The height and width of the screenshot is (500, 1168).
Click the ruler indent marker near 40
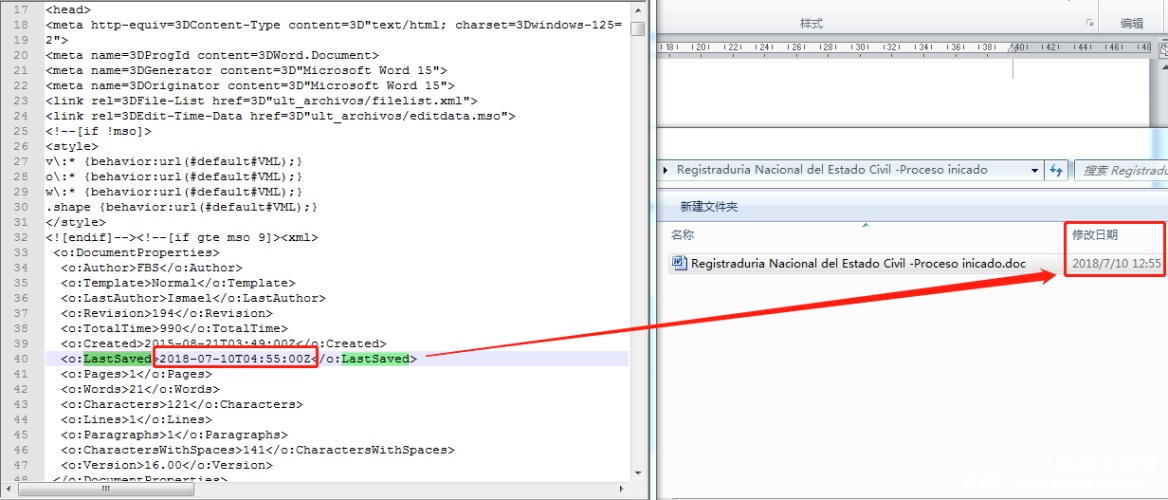tap(1012, 48)
